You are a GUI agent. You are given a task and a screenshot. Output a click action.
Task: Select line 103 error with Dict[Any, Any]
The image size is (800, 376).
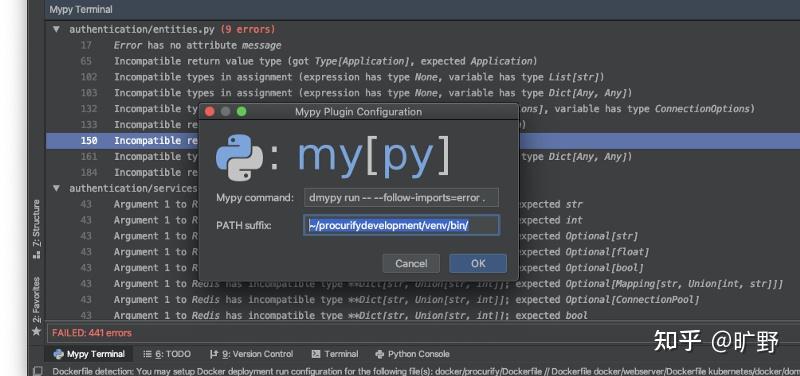(x=423, y=93)
